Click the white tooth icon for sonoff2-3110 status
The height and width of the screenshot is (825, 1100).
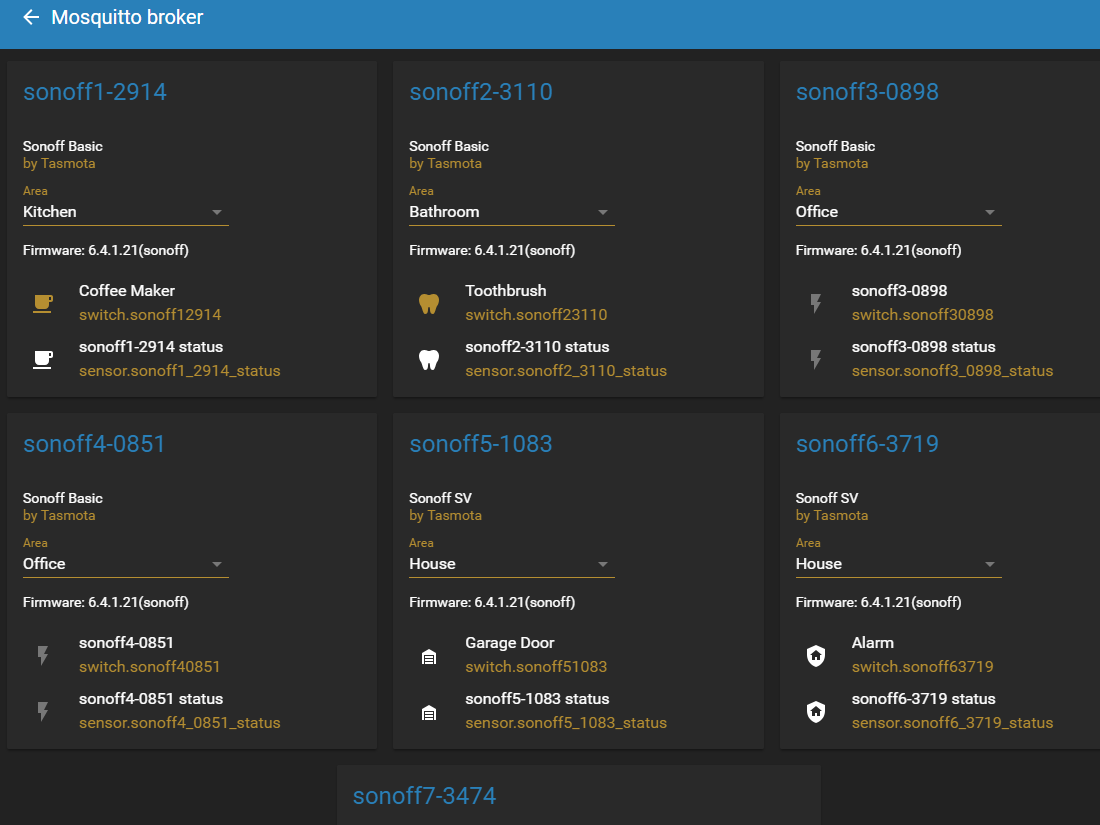pyautogui.click(x=429, y=359)
